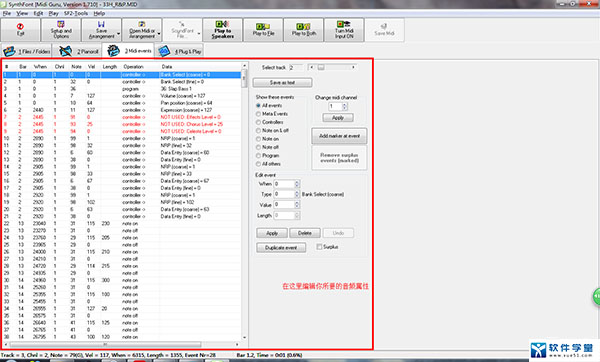Select event row number 22 note on
This screenshot has width=600, height=362.
(122, 223)
